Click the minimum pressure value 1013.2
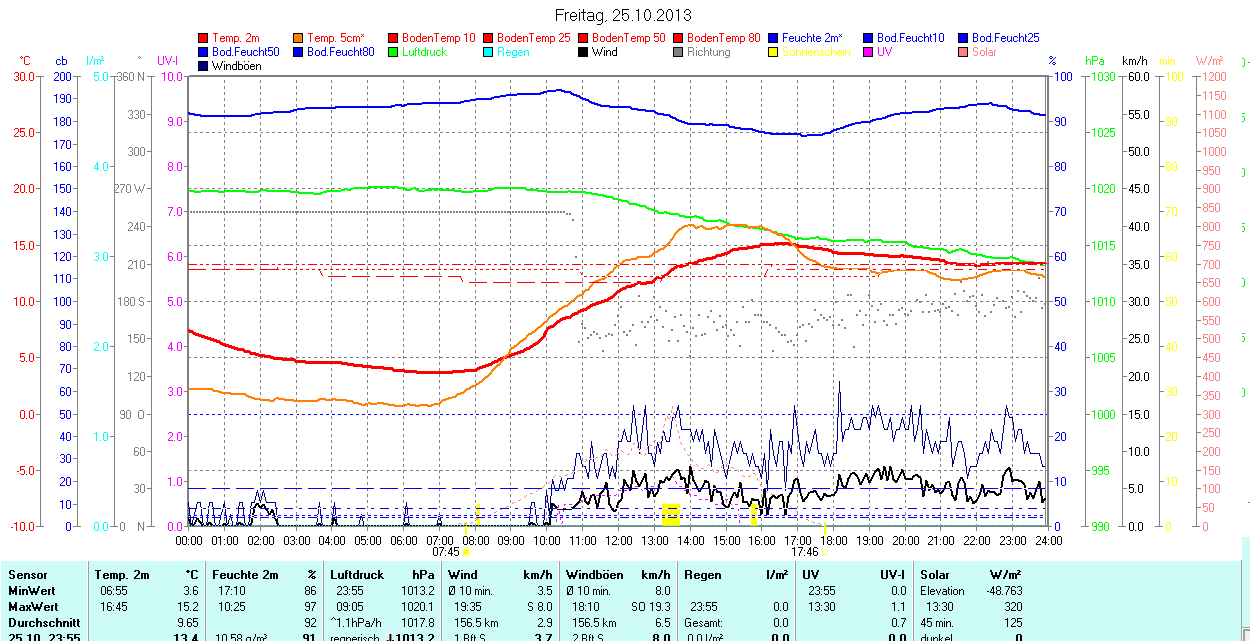 click(417, 591)
